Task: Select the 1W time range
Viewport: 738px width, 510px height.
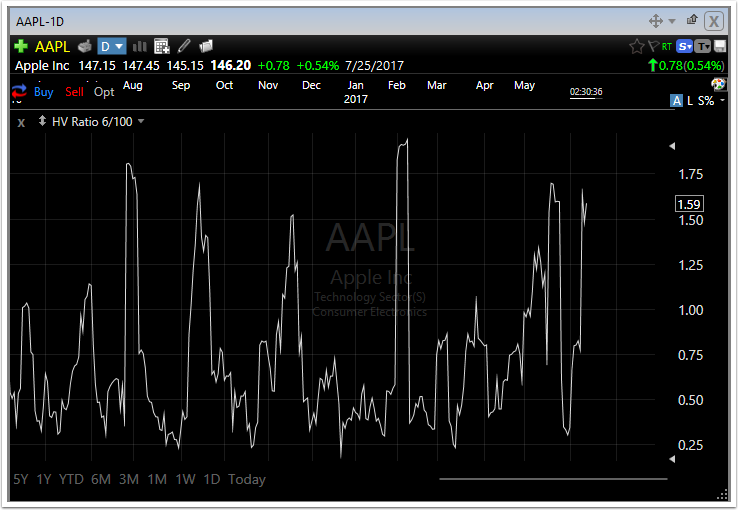Action: tap(185, 479)
